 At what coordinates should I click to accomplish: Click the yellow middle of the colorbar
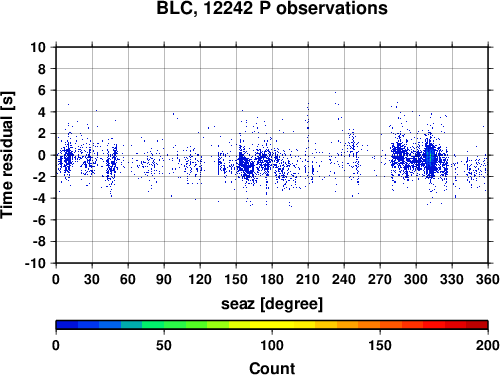coord(272,325)
